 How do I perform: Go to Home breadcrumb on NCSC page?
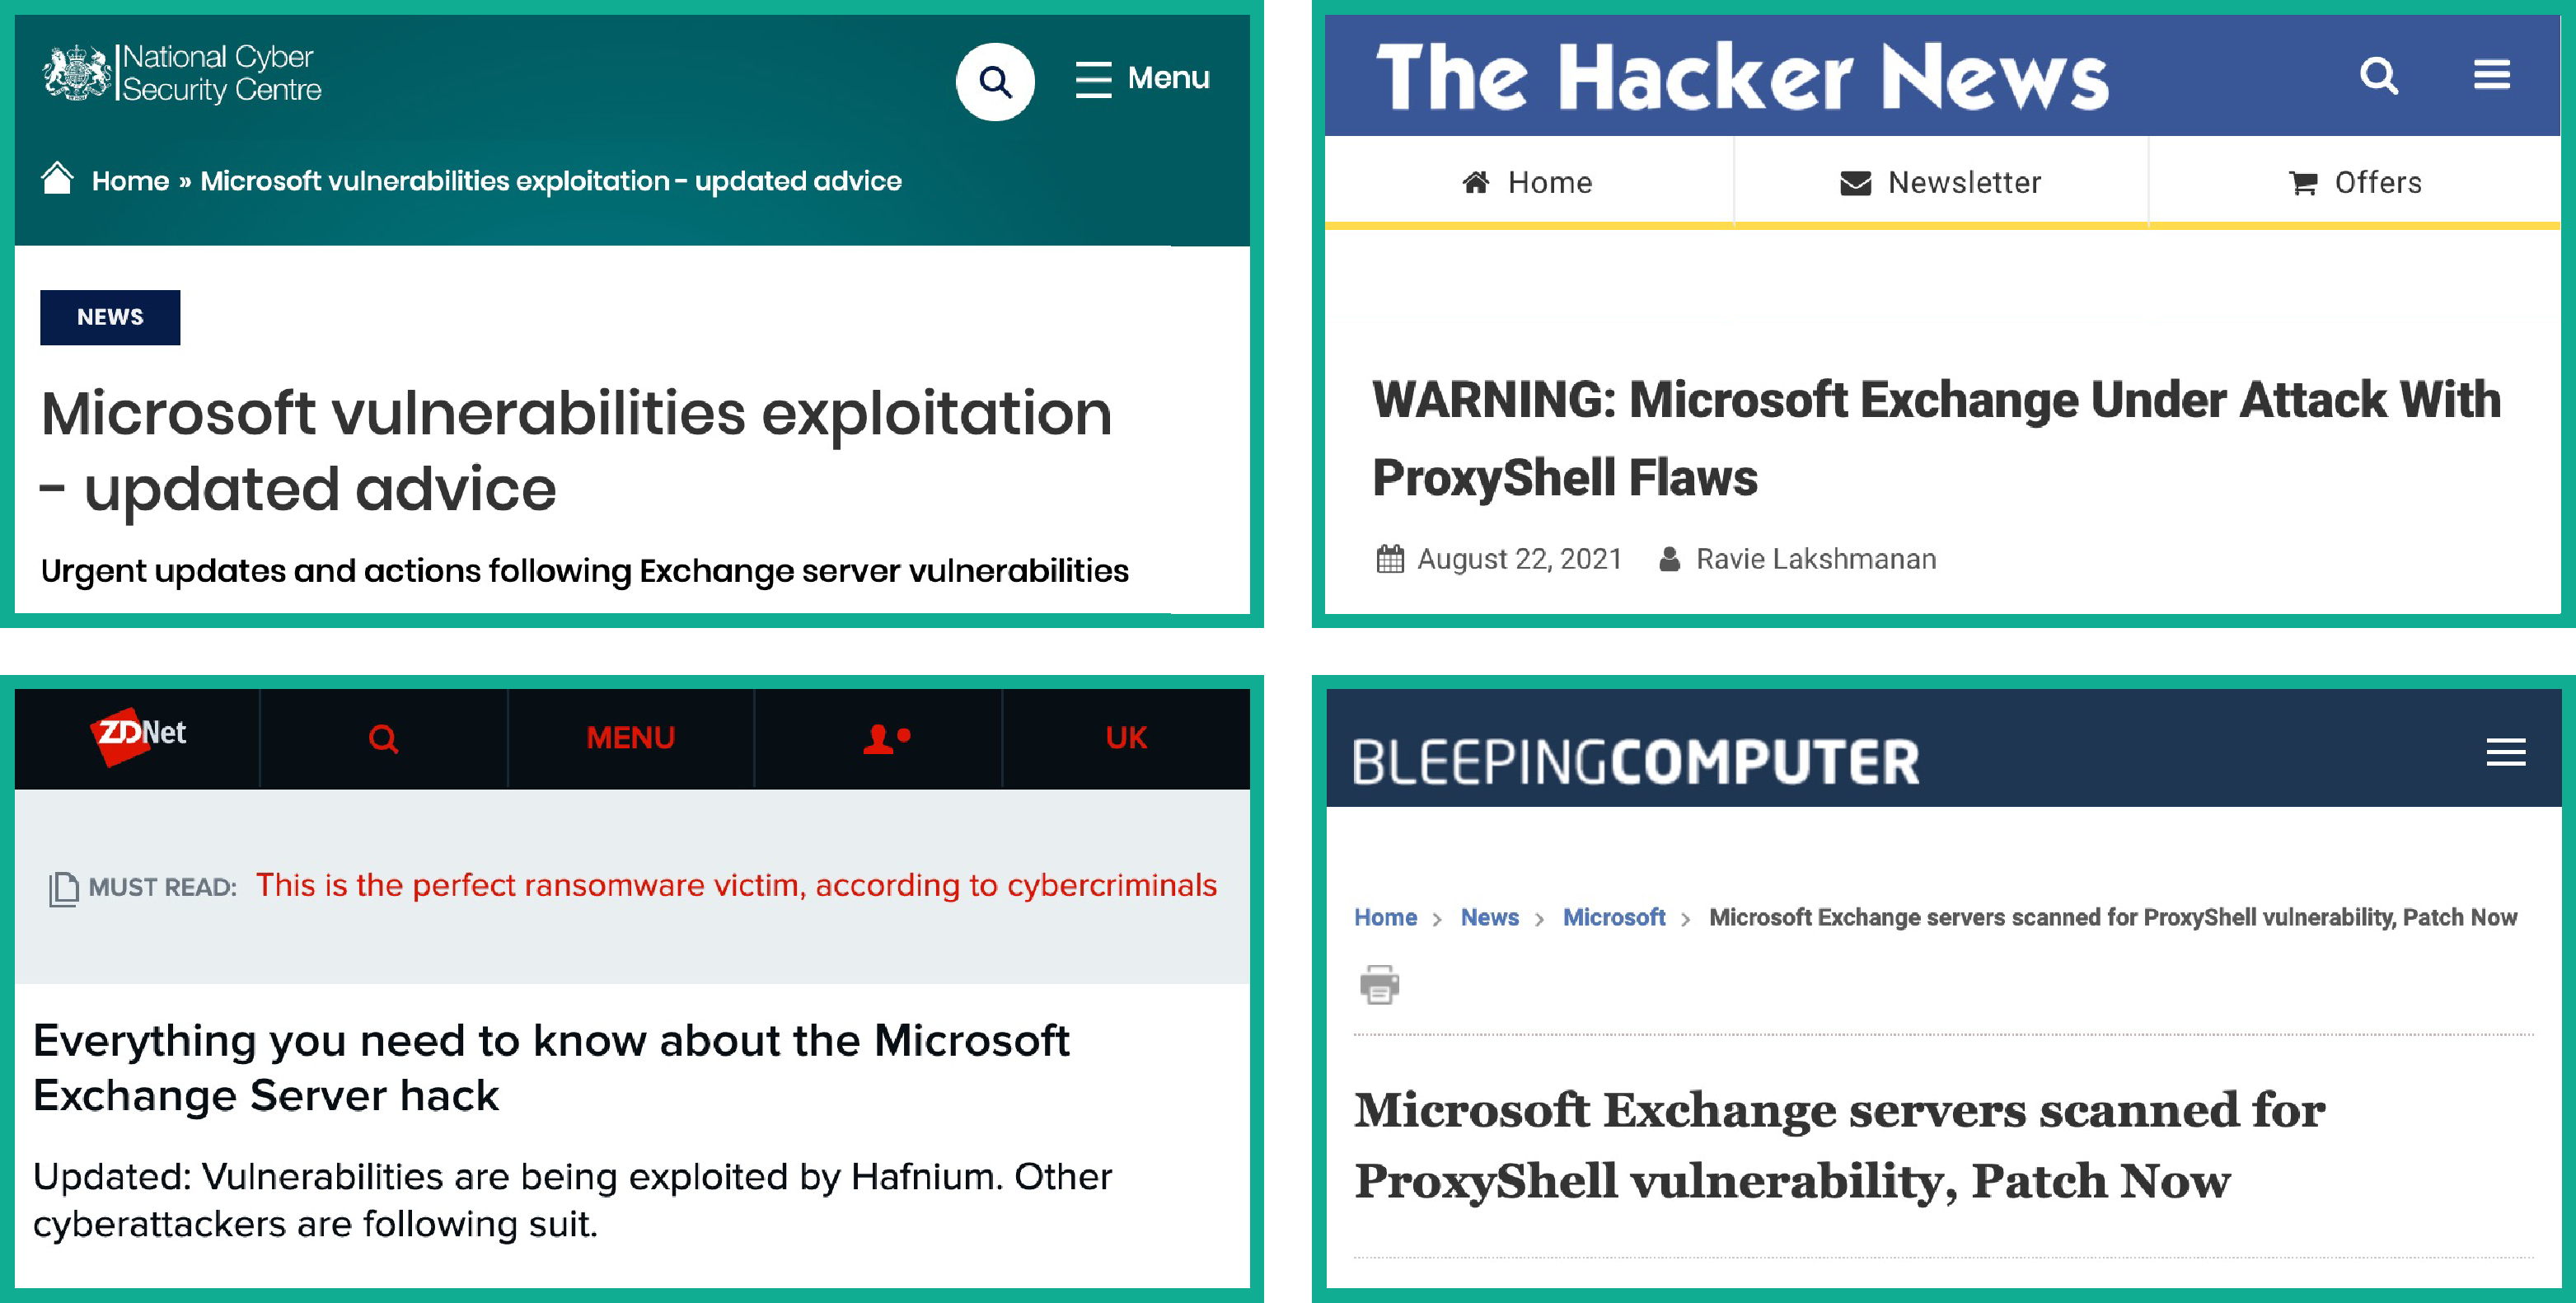point(130,181)
